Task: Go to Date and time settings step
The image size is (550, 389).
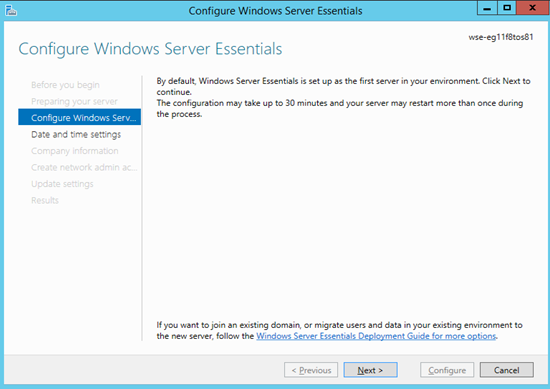Action: tap(76, 134)
